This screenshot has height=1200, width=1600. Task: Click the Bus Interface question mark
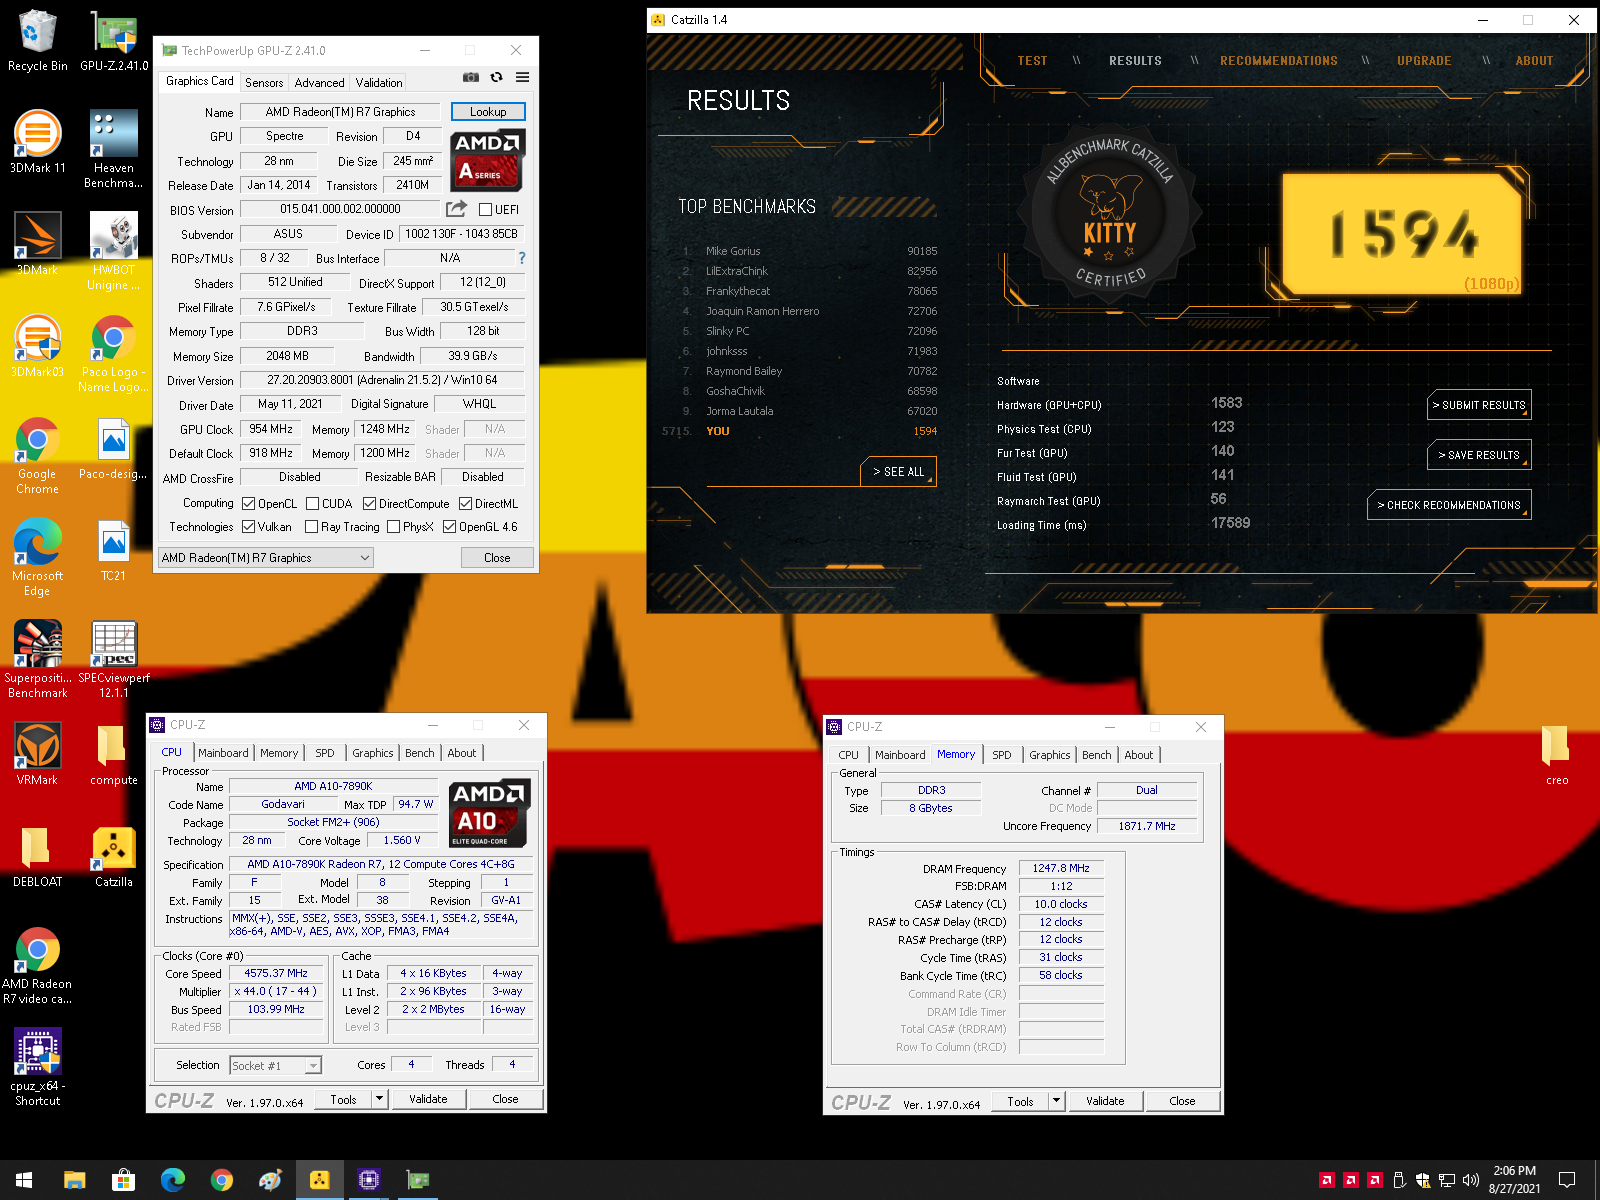click(x=521, y=258)
